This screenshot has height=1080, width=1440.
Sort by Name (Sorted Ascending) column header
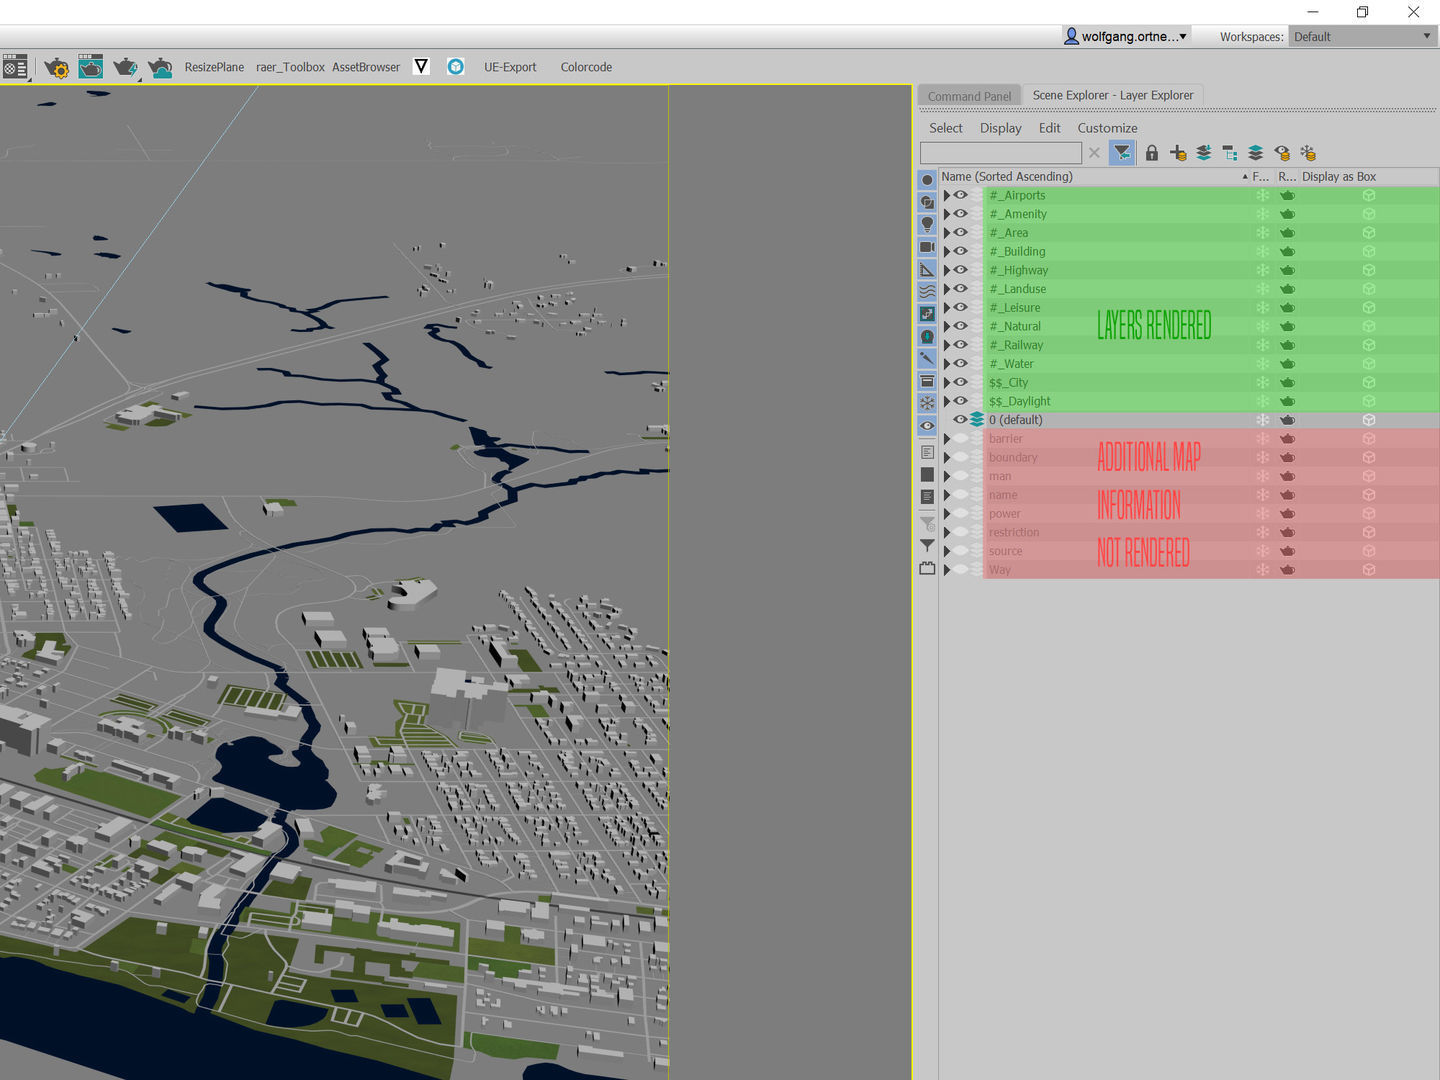[1094, 177]
